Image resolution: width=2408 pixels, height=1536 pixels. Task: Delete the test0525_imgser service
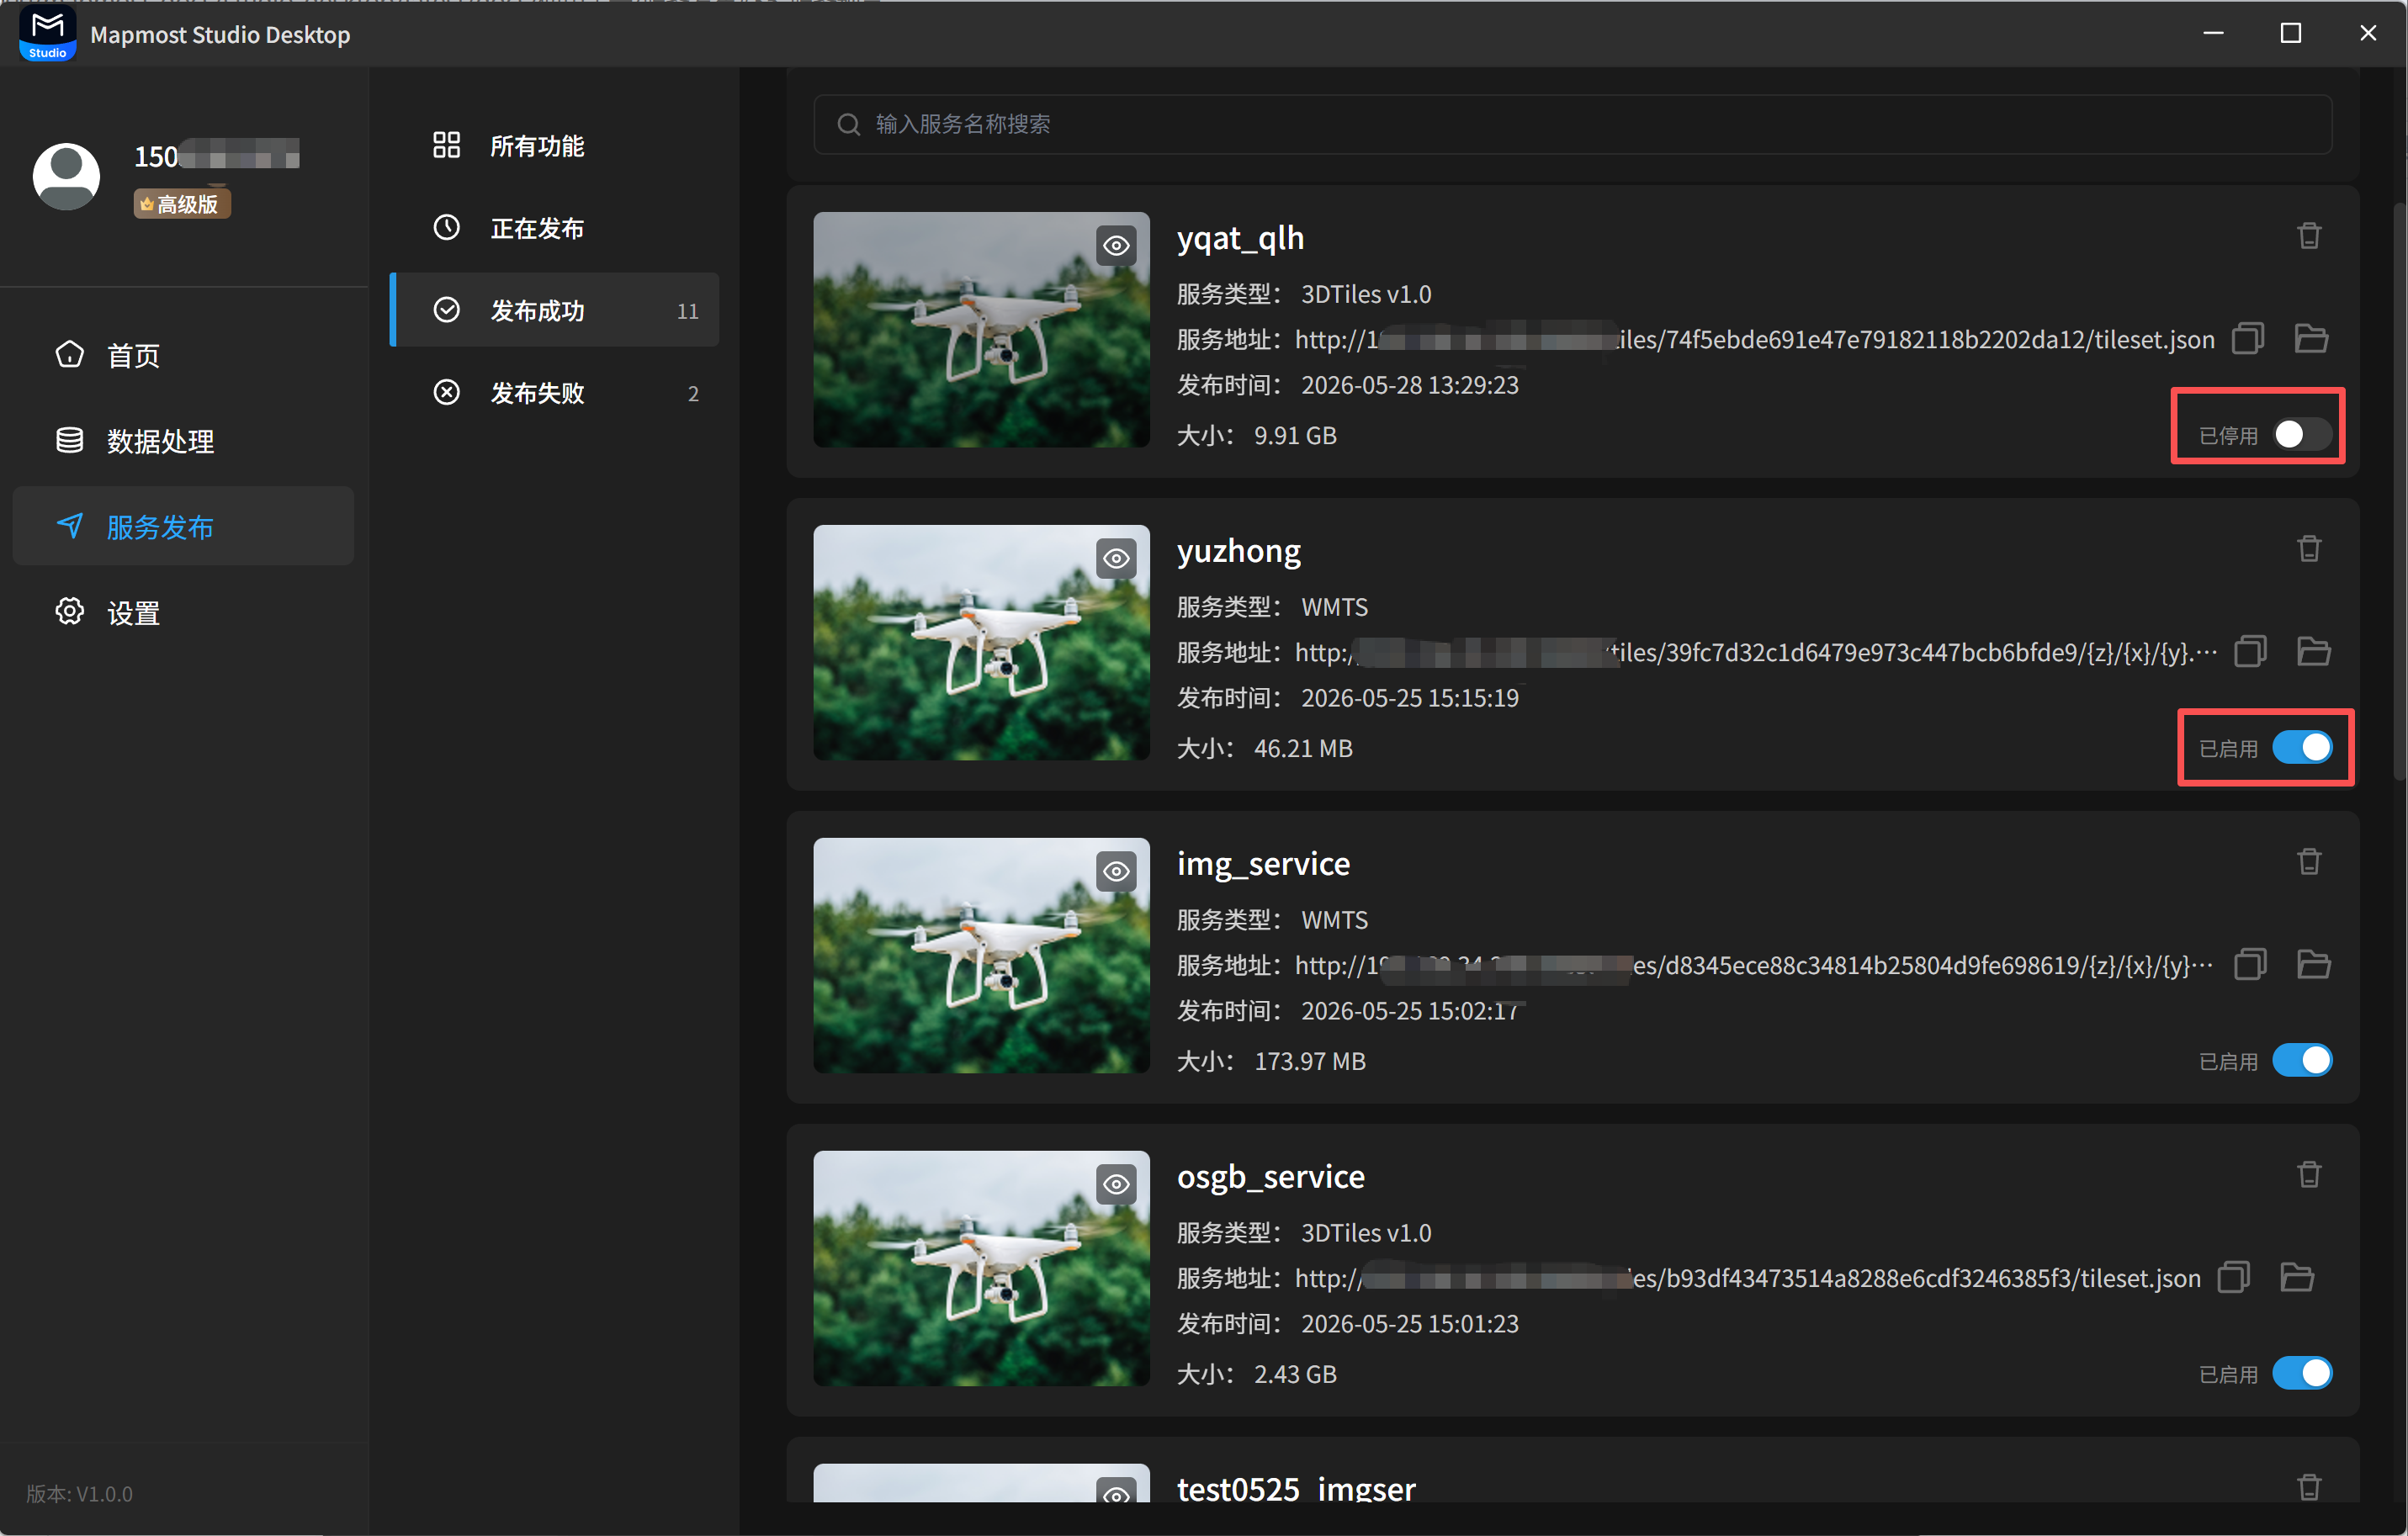pos(2308,1487)
